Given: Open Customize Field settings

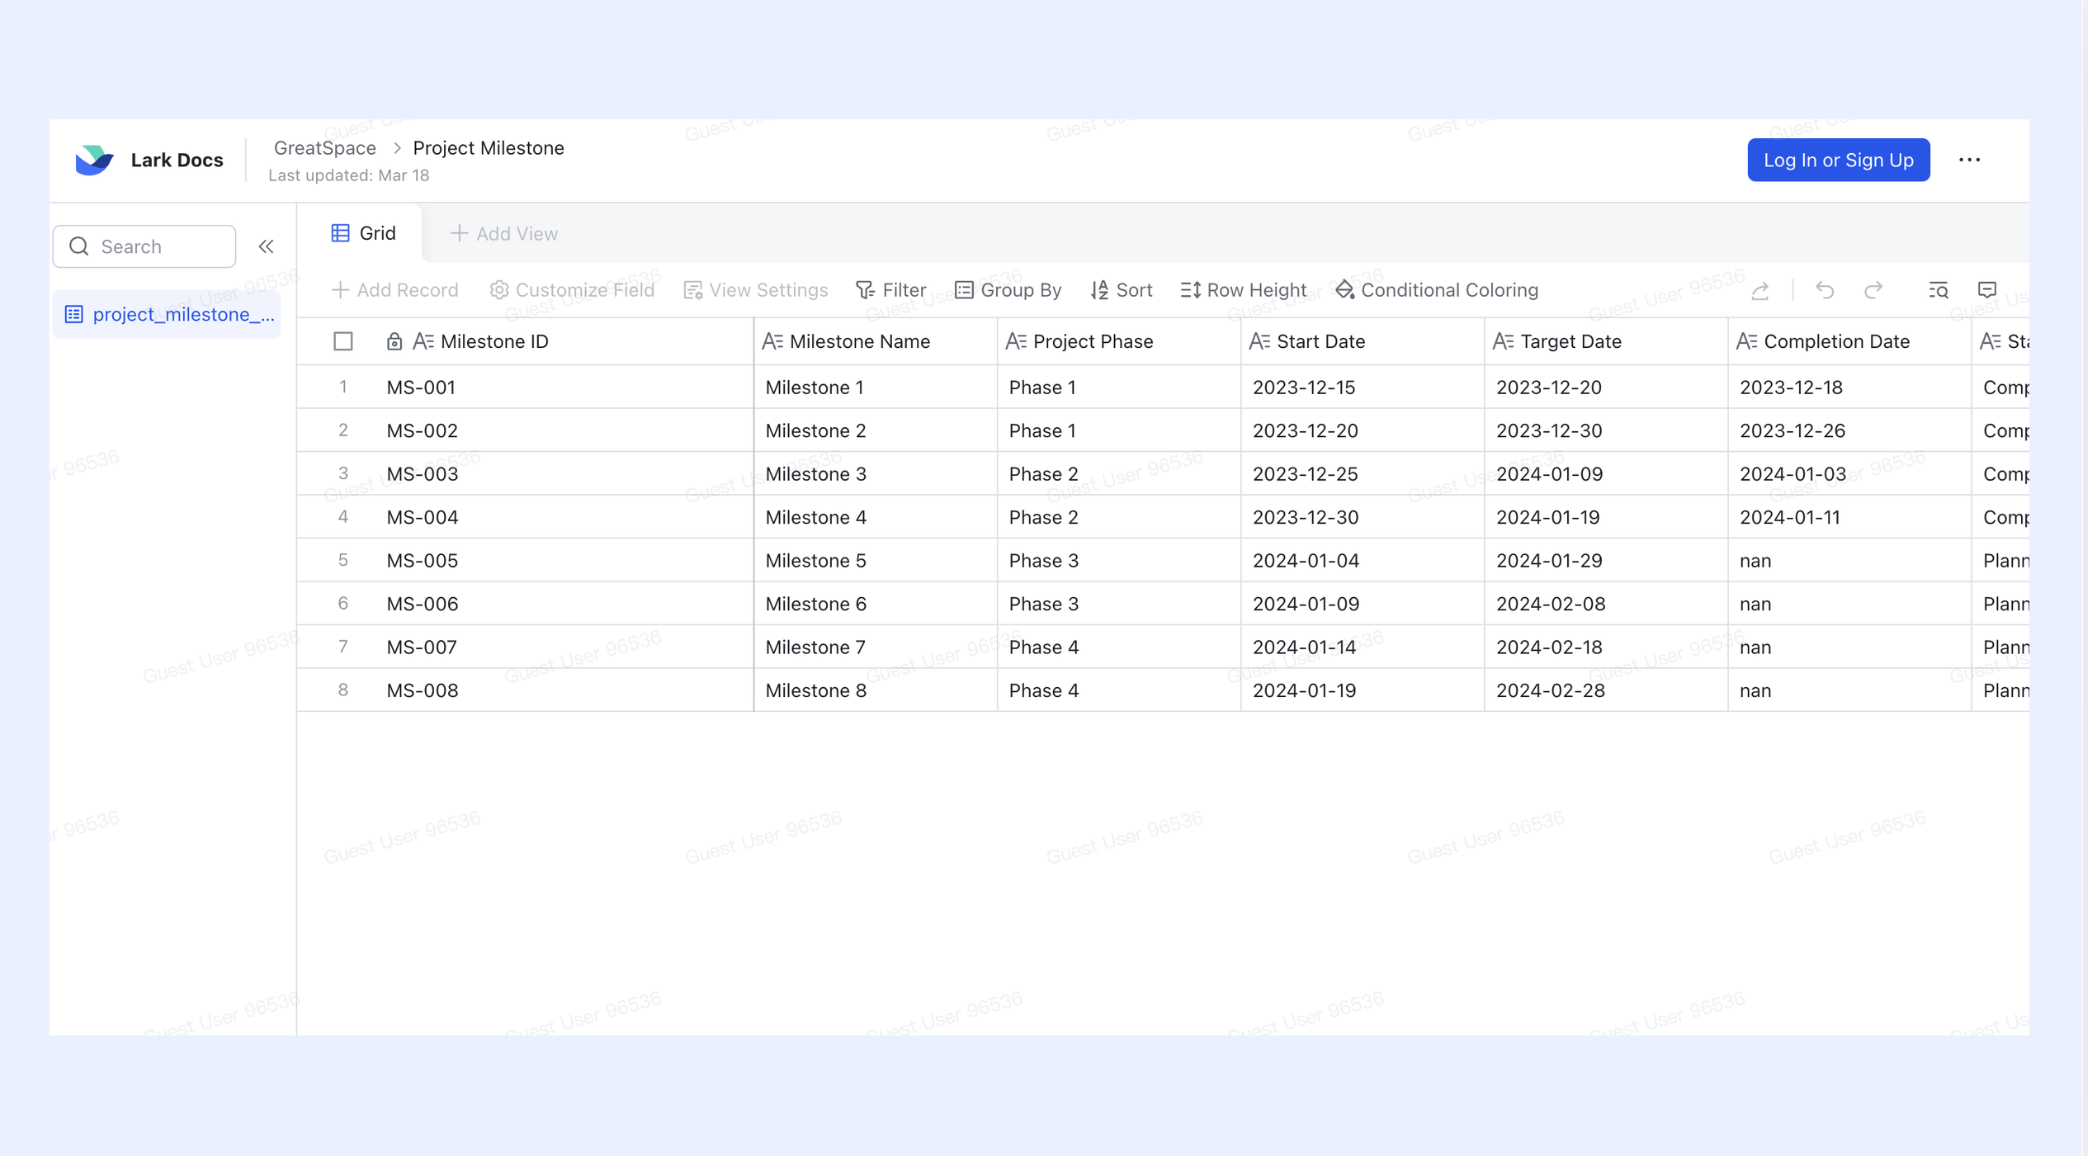Looking at the screenshot, I should (572, 290).
